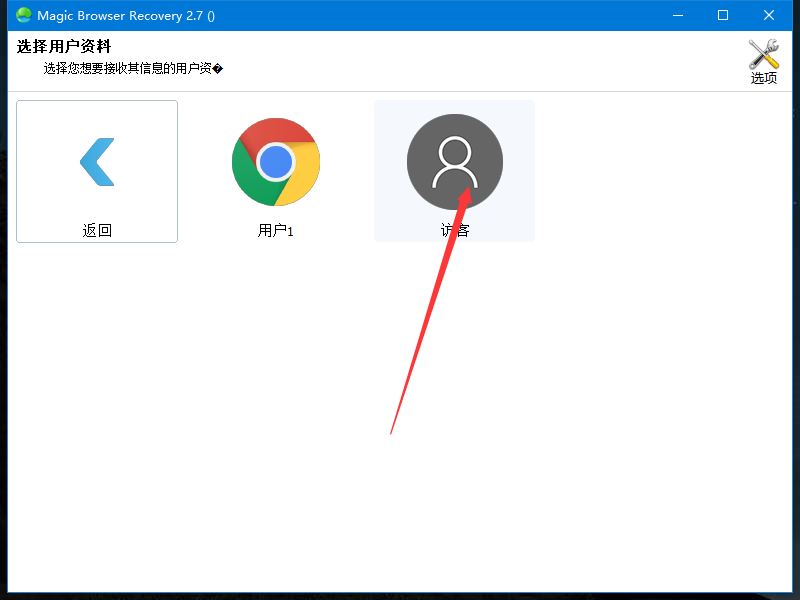Maximize the Magic Browser Recovery window
The width and height of the screenshot is (800, 600).
click(x=722, y=15)
